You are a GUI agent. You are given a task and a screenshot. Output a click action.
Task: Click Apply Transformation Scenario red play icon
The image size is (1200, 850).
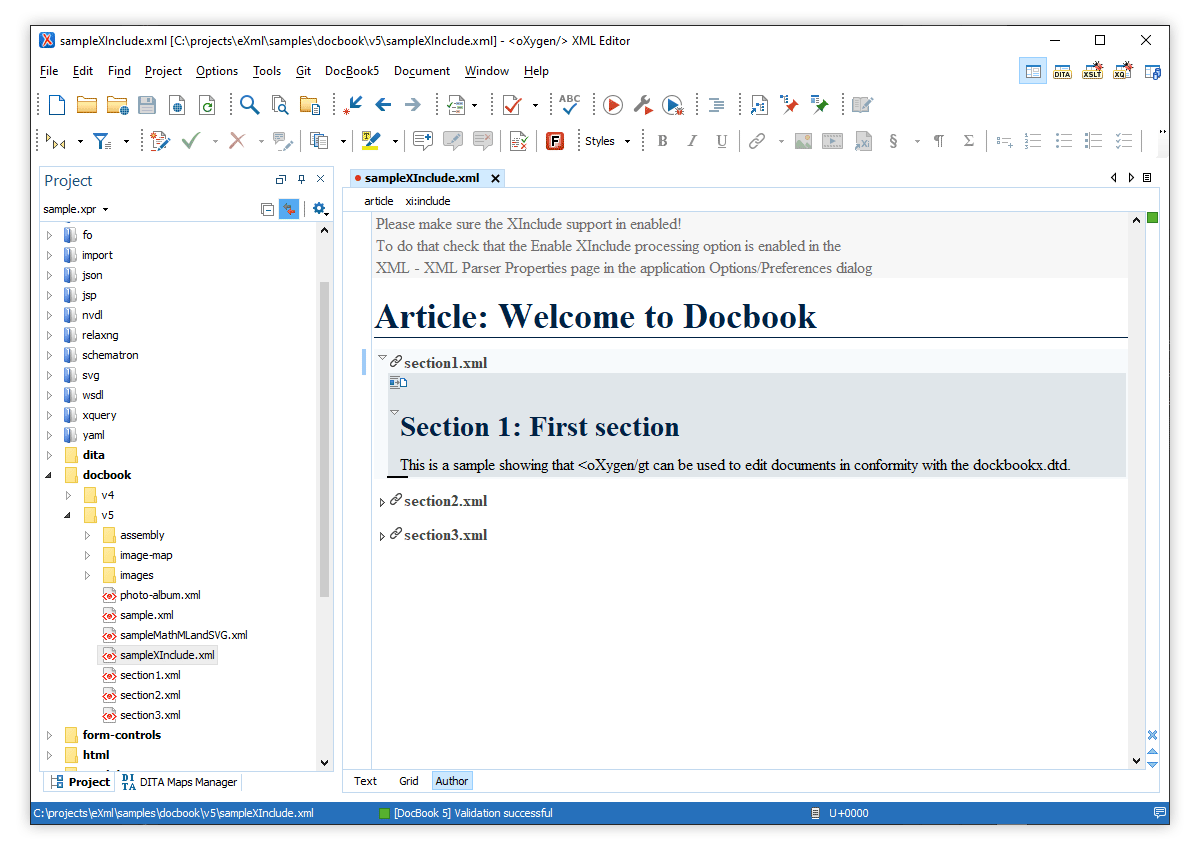(613, 105)
